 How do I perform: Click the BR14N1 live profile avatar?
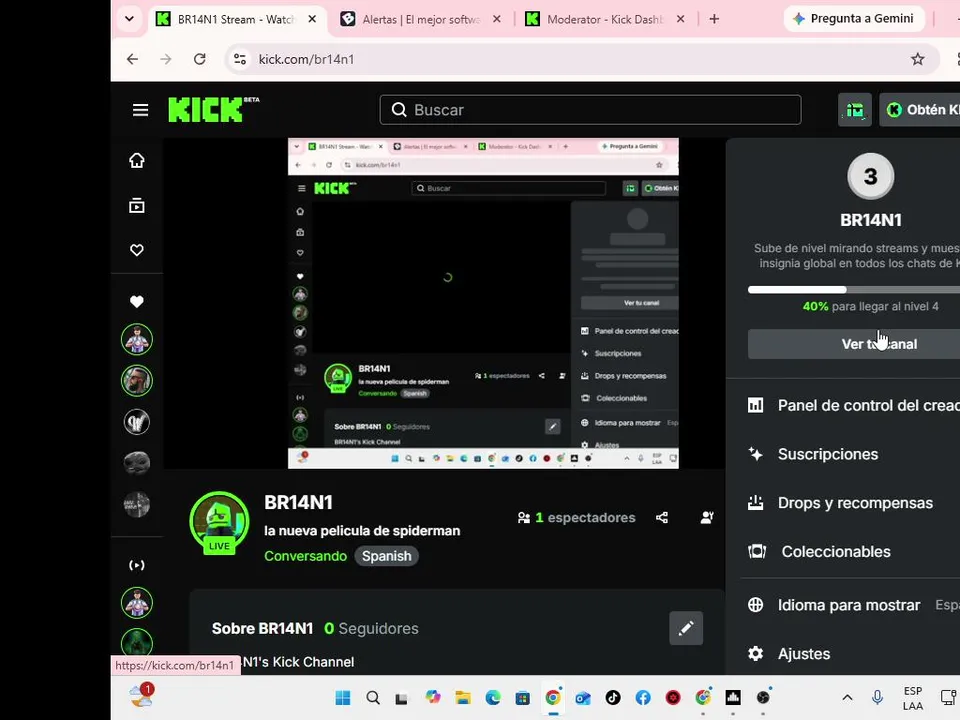219,522
